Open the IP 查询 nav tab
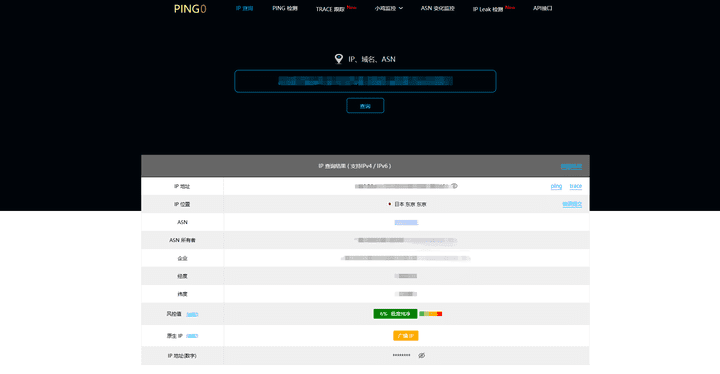Viewport: 720px width, 374px height. 244,8
